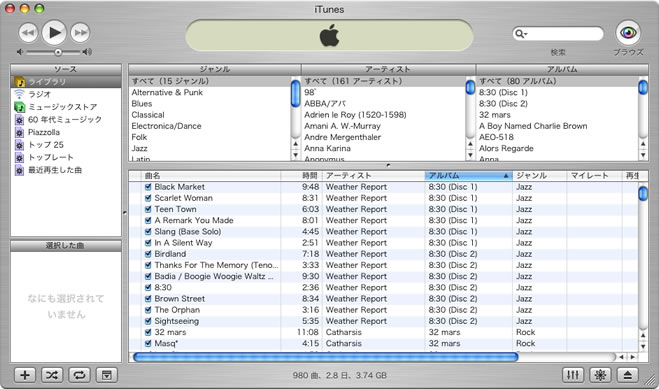Select Alors Regarde in album browser

(557, 148)
